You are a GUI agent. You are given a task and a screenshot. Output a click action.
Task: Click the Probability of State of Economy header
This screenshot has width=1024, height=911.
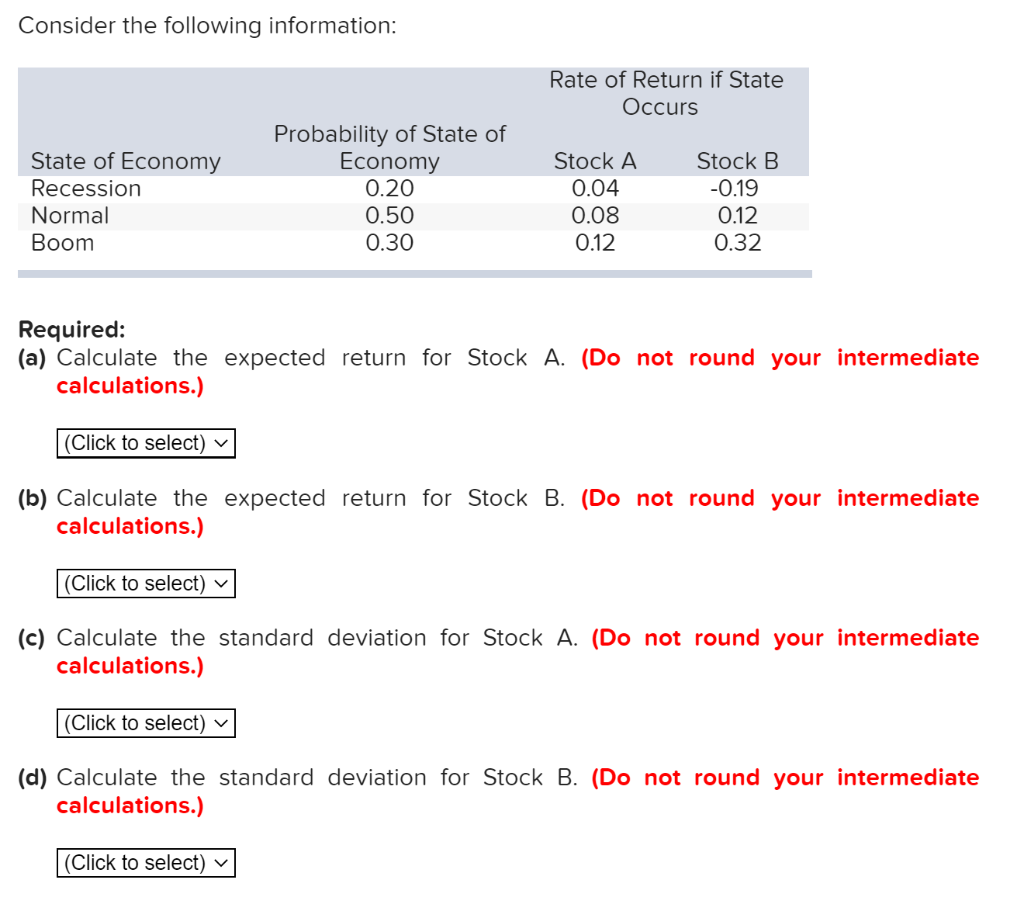390,147
